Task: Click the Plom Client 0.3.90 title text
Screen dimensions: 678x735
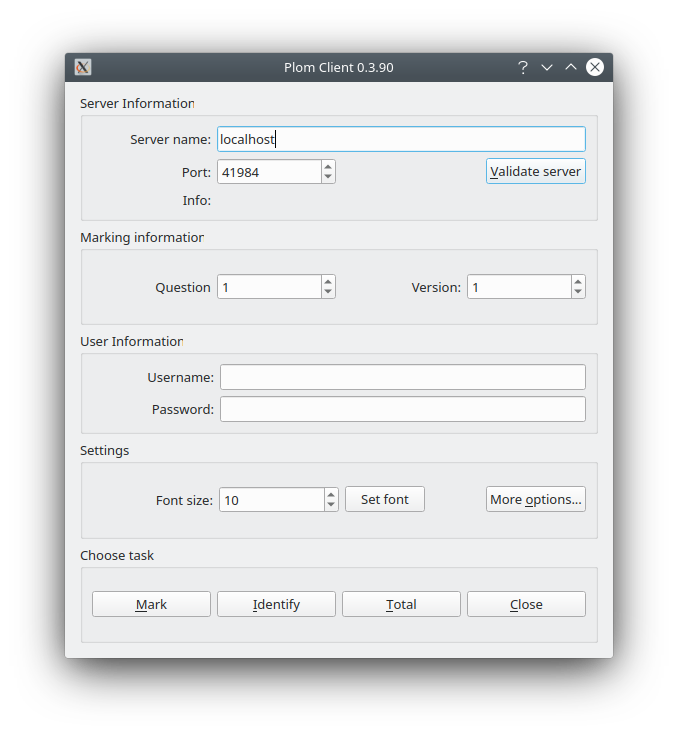Action: 339,68
